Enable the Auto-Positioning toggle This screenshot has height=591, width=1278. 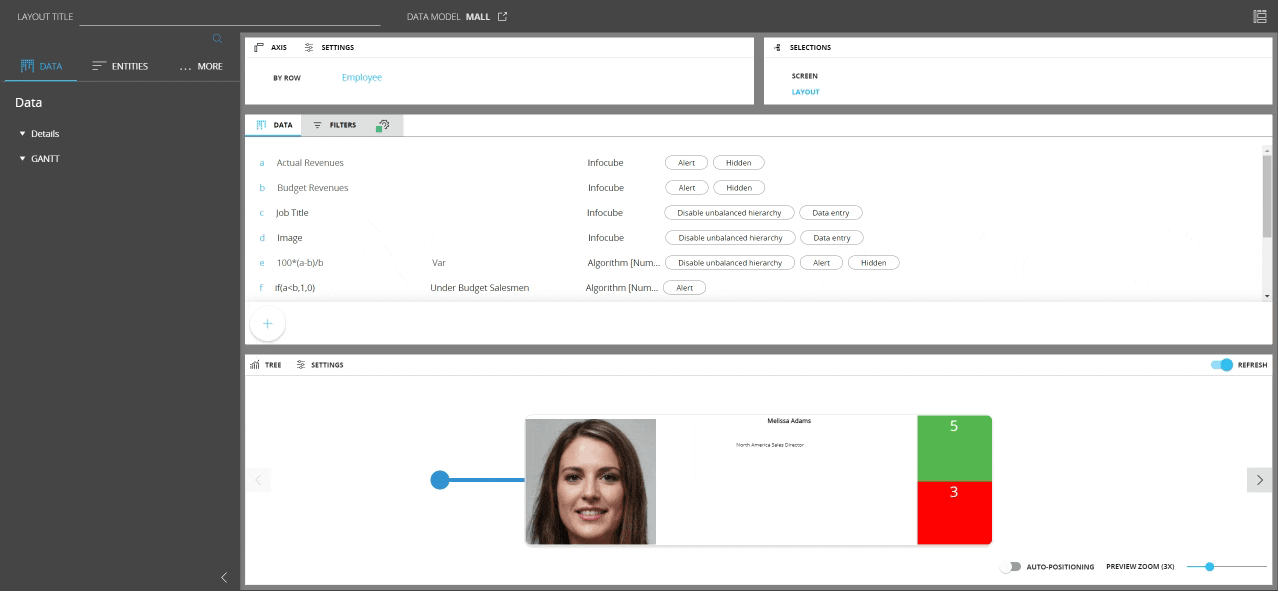point(1011,567)
